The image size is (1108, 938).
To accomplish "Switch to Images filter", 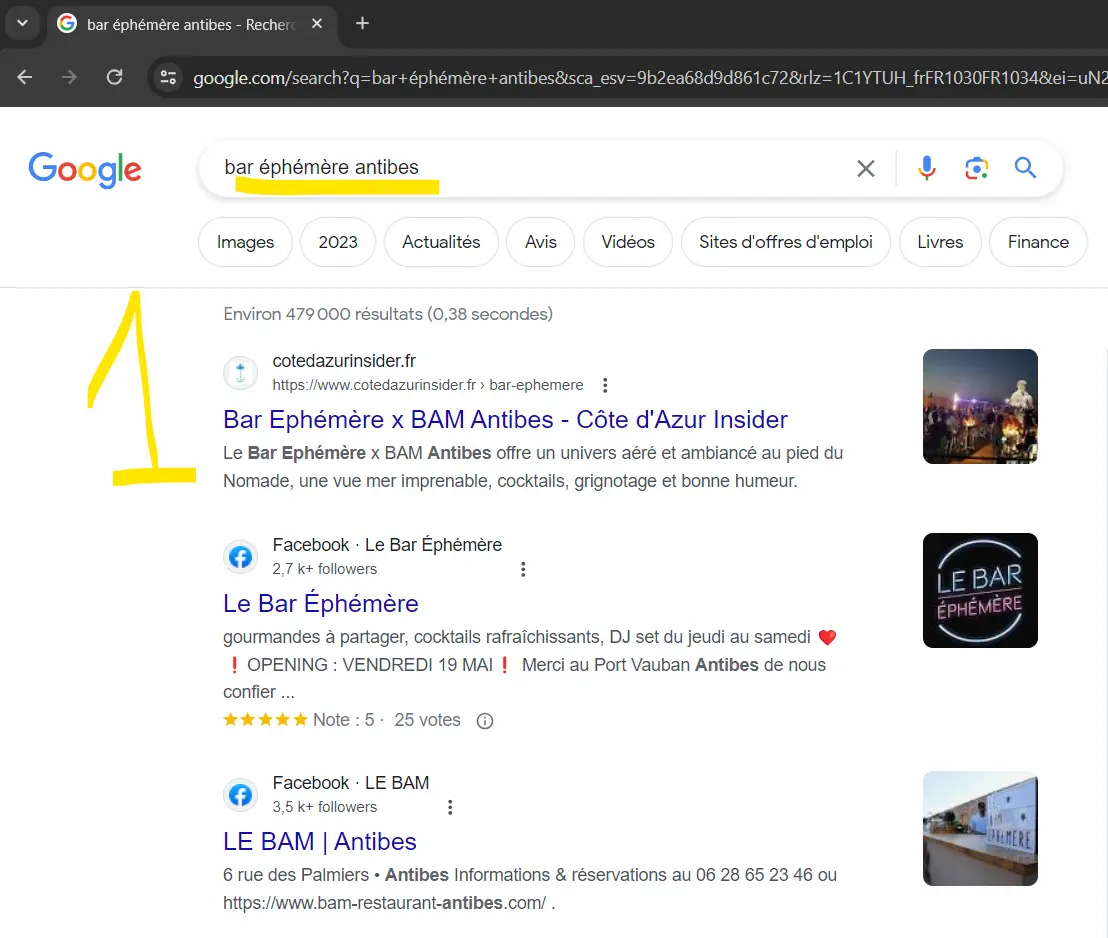I will [245, 242].
